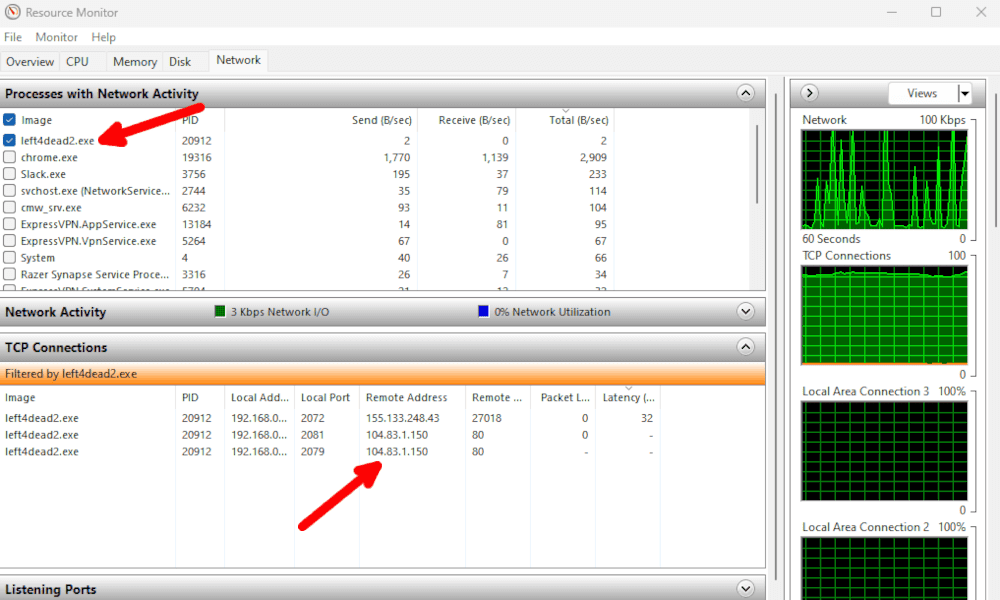This screenshot has height=600, width=1000.
Task: Sort TCP connections by Remote Port header
Action: pos(497,397)
